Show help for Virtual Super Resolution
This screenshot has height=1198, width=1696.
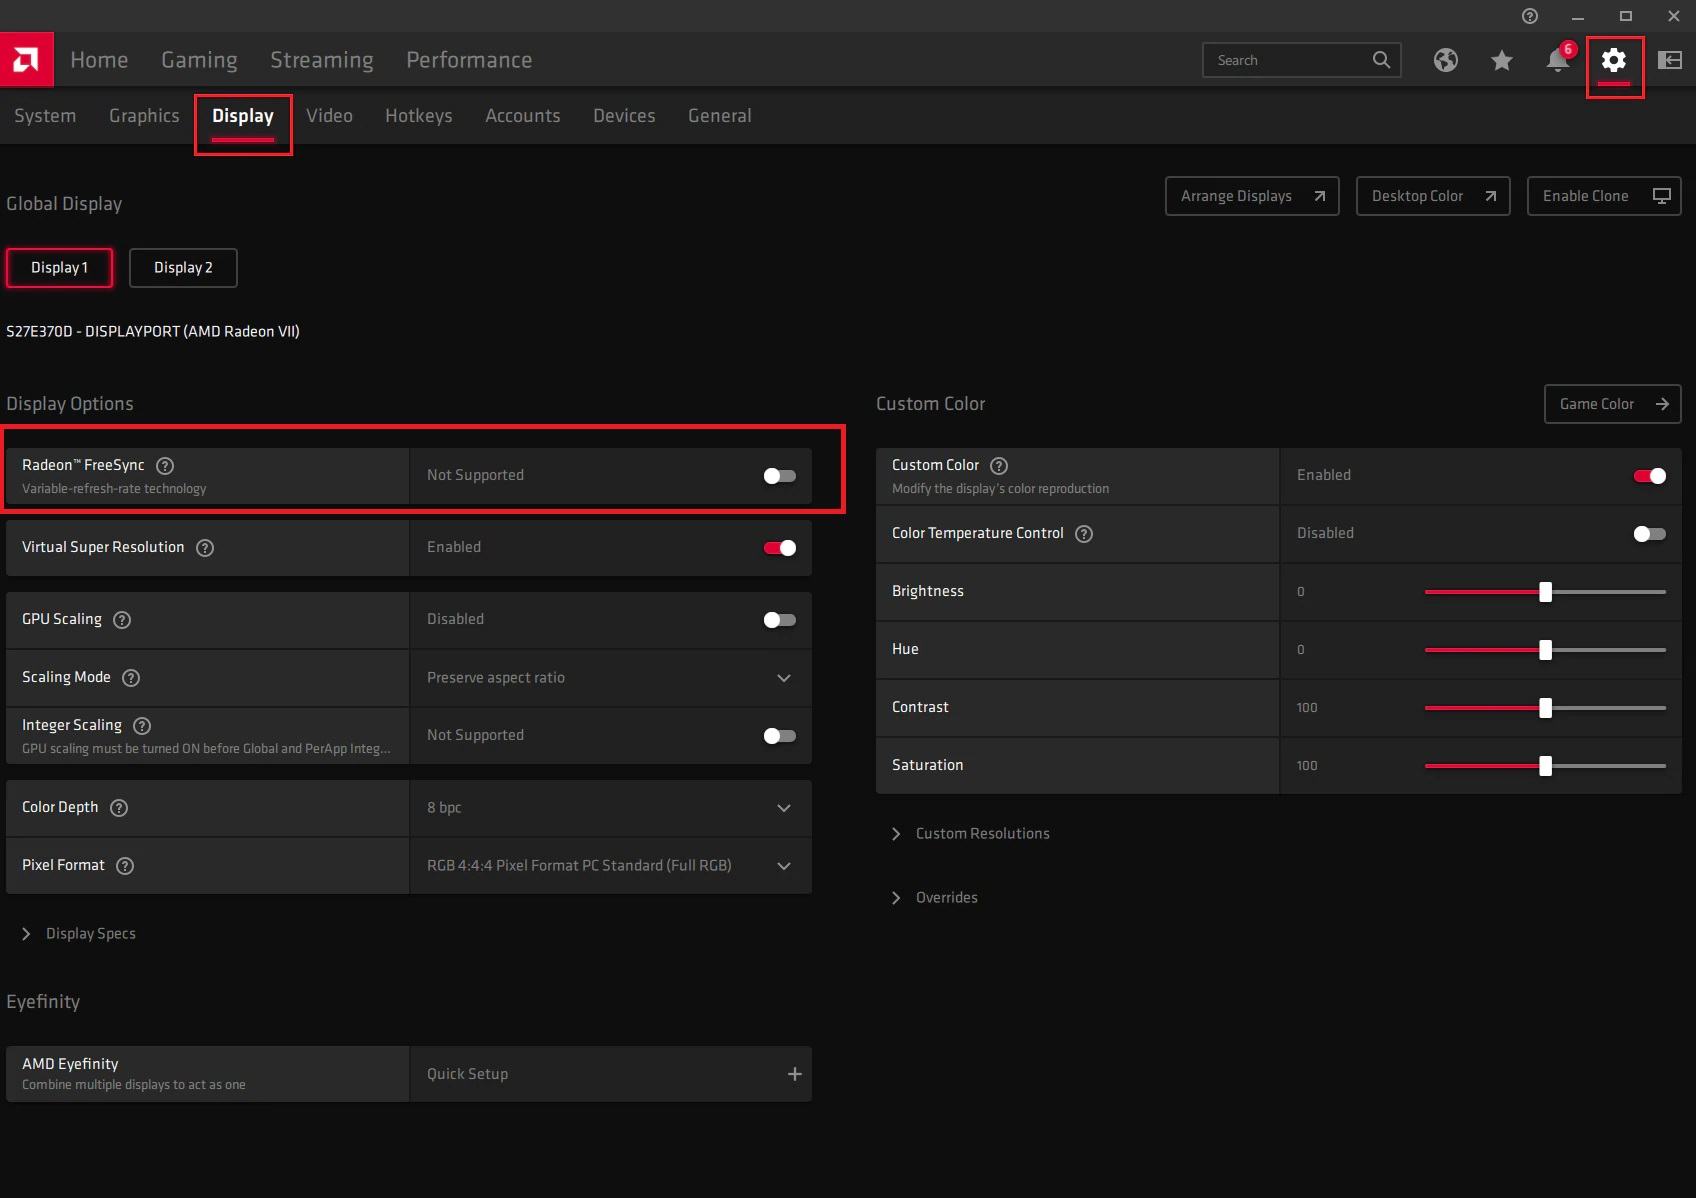pos(205,548)
